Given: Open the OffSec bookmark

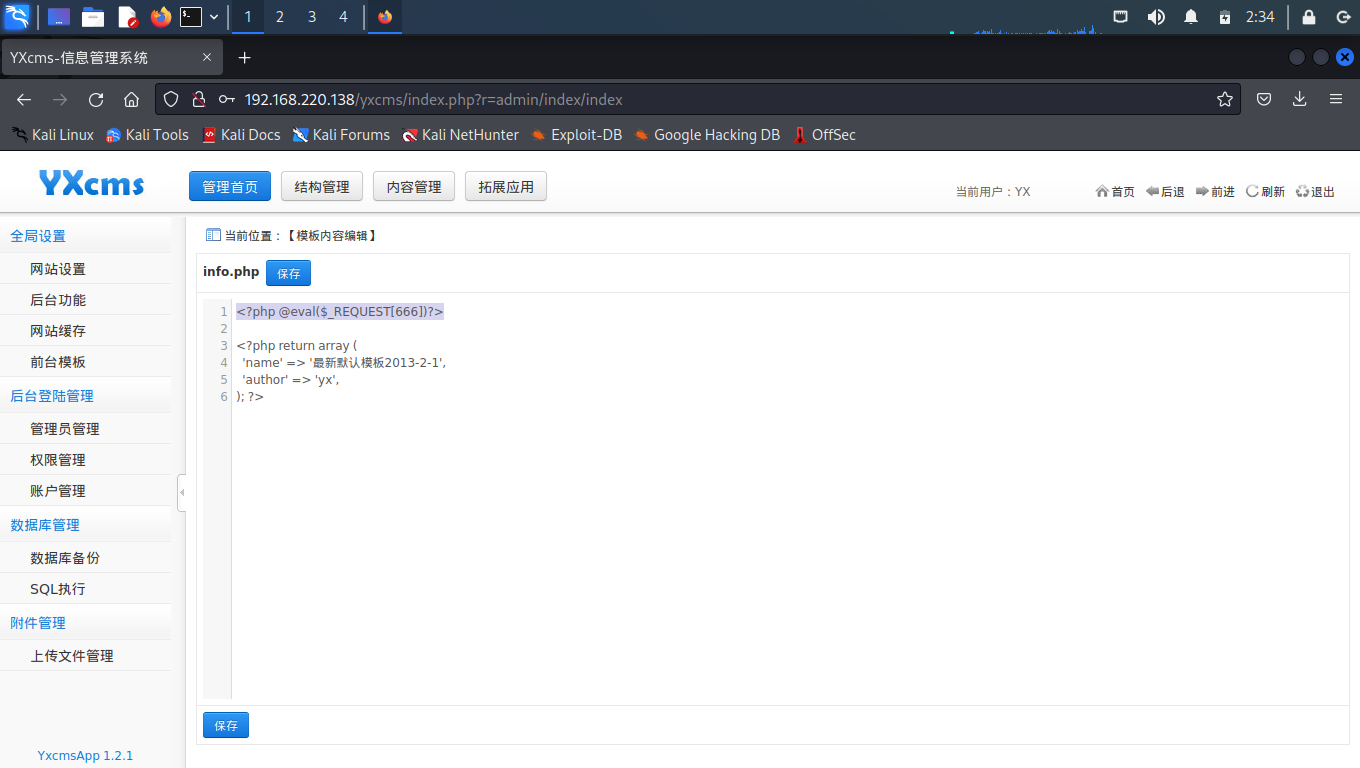Looking at the screenshot, I should [824, 135].
